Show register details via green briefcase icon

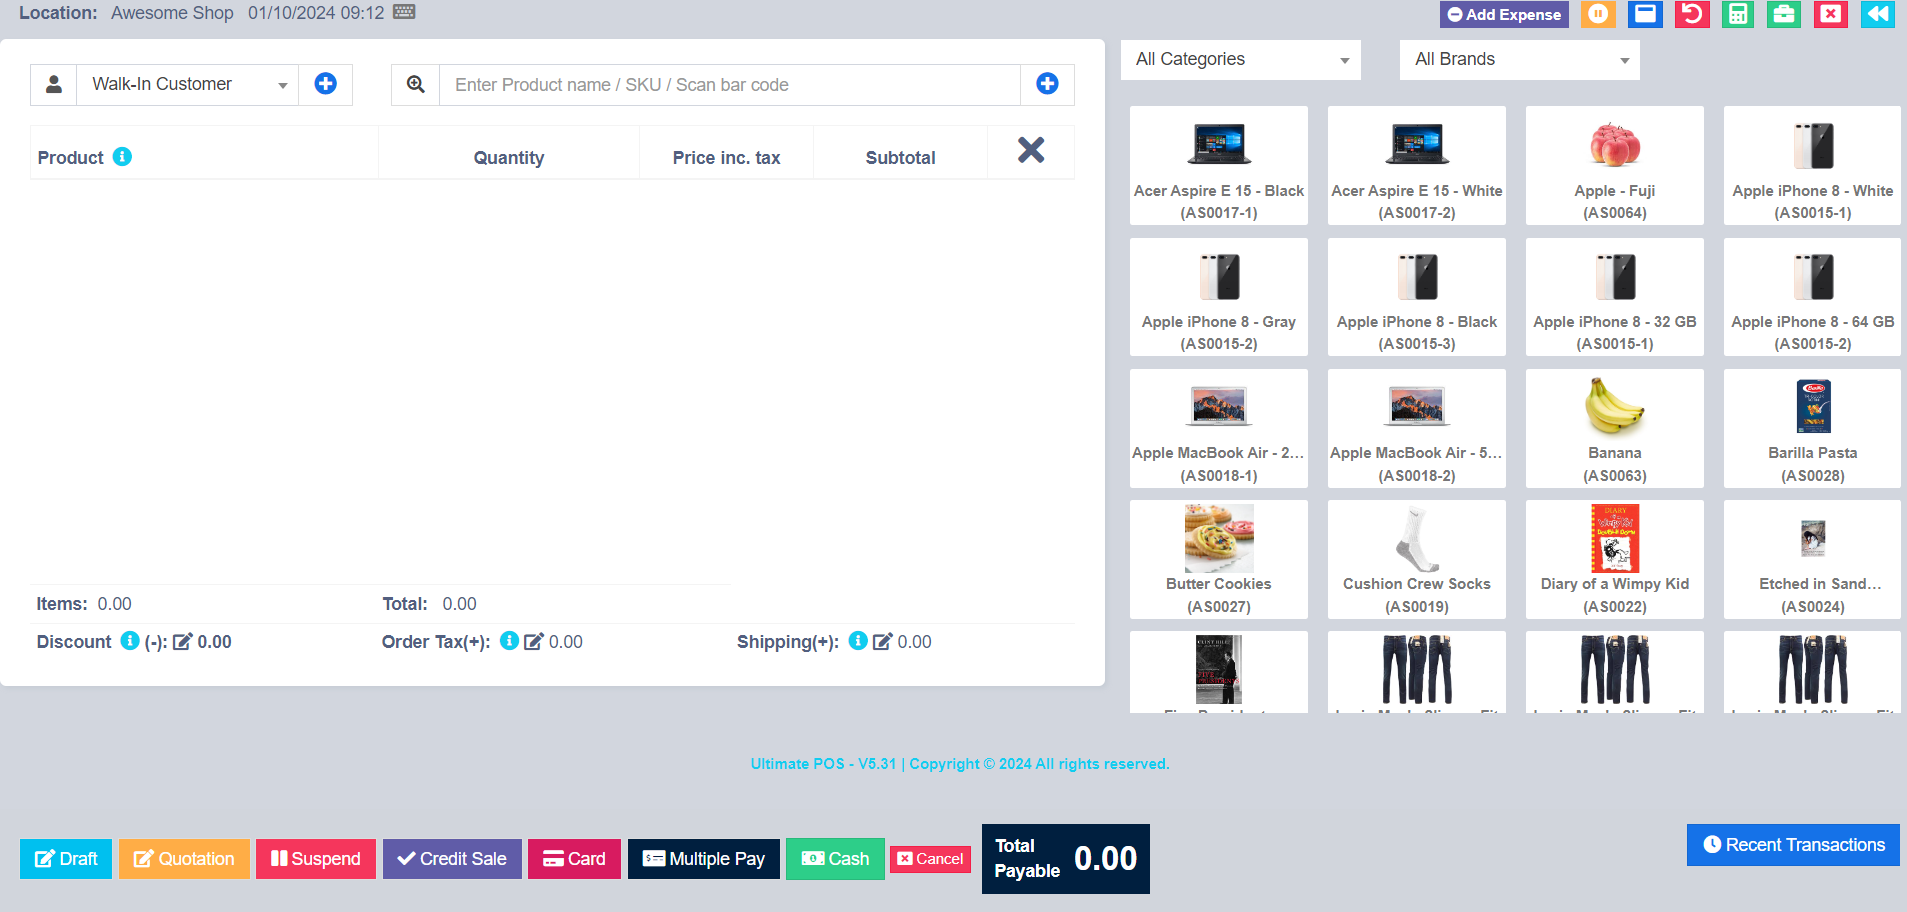pyautogui.click(x=1784, y=14)
